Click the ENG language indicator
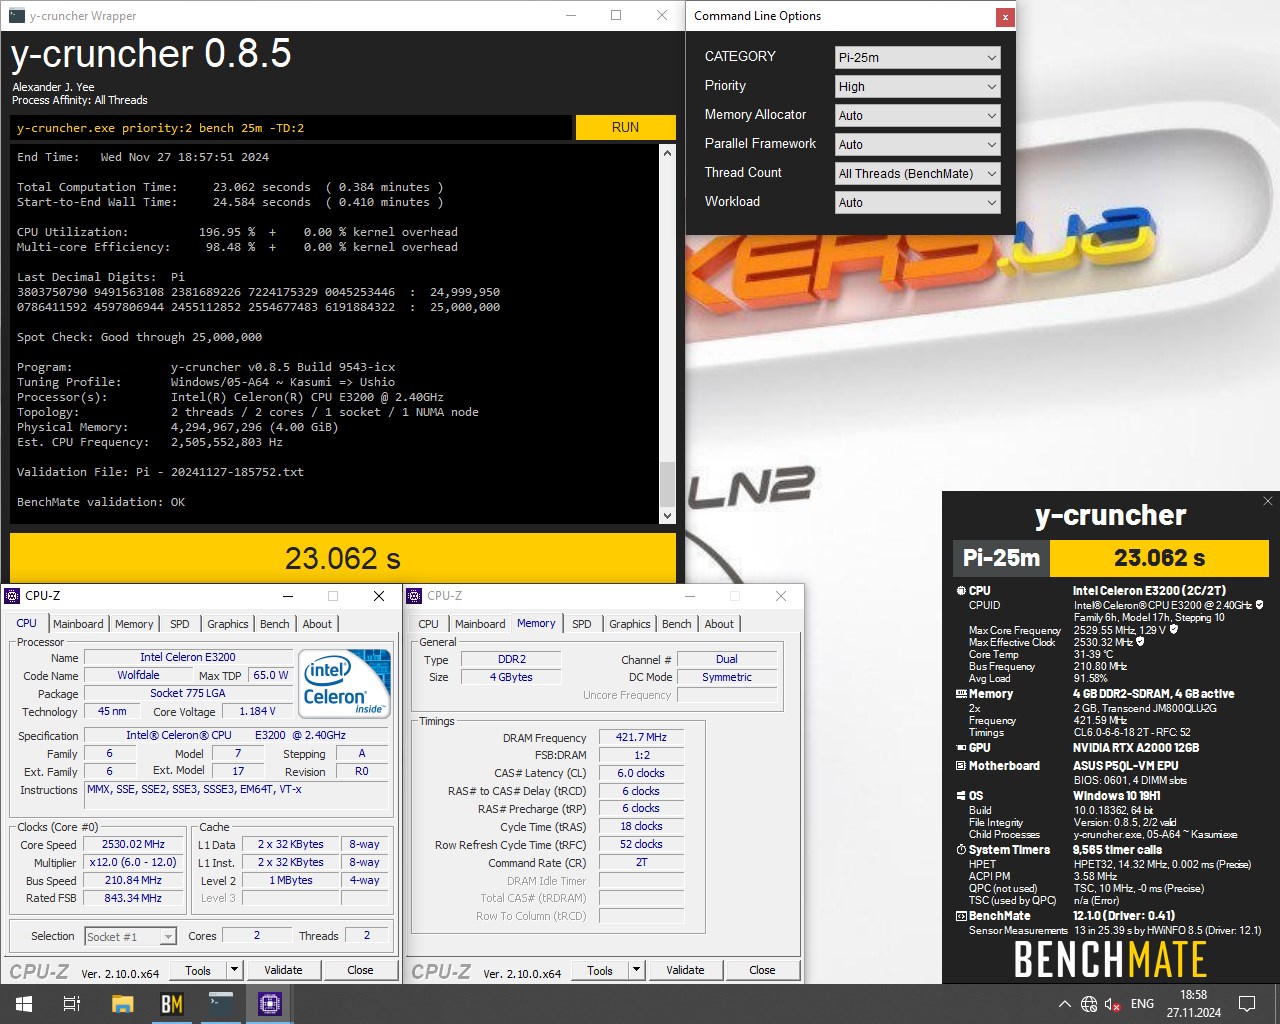This screenshot has width=1280, height=1024. coord(1142,1004)
